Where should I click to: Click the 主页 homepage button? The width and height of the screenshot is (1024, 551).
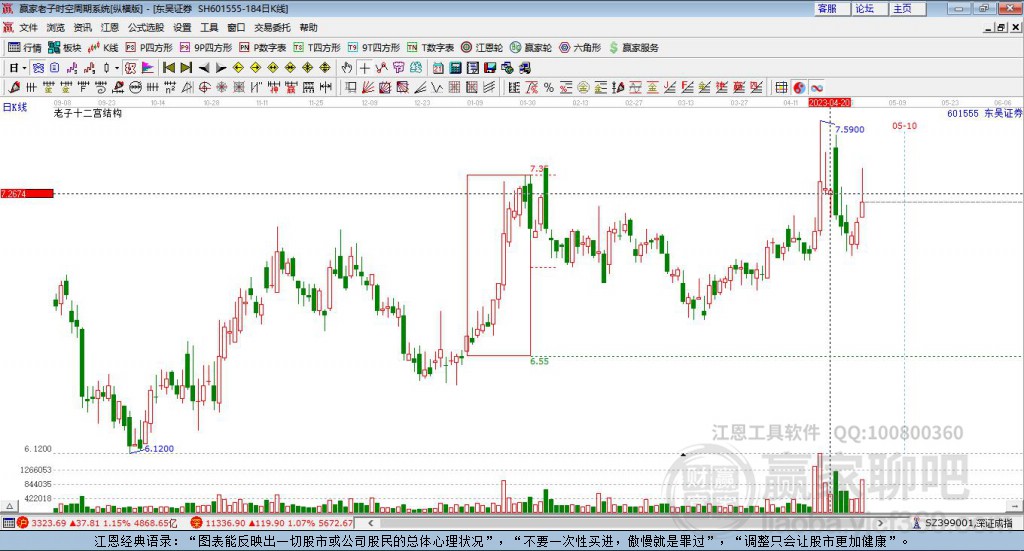[908, 8]
